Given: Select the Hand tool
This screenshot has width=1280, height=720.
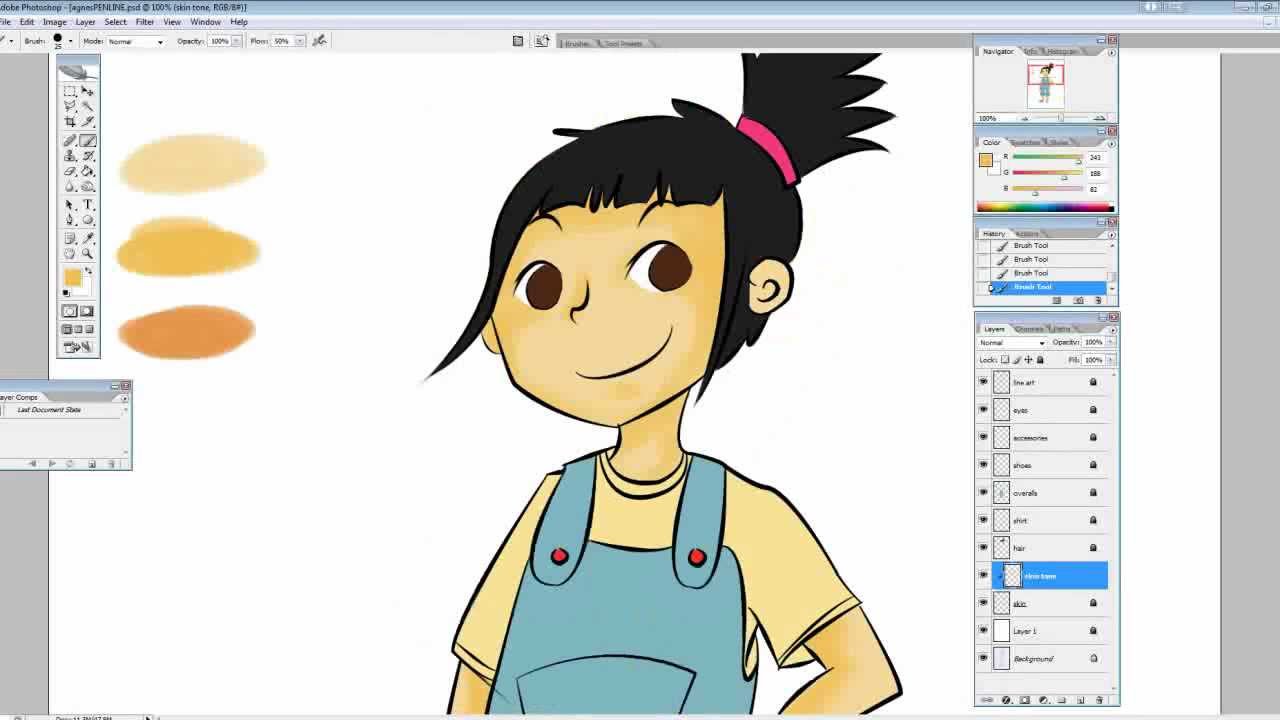Looking at the screenshot, I should 70,254.
